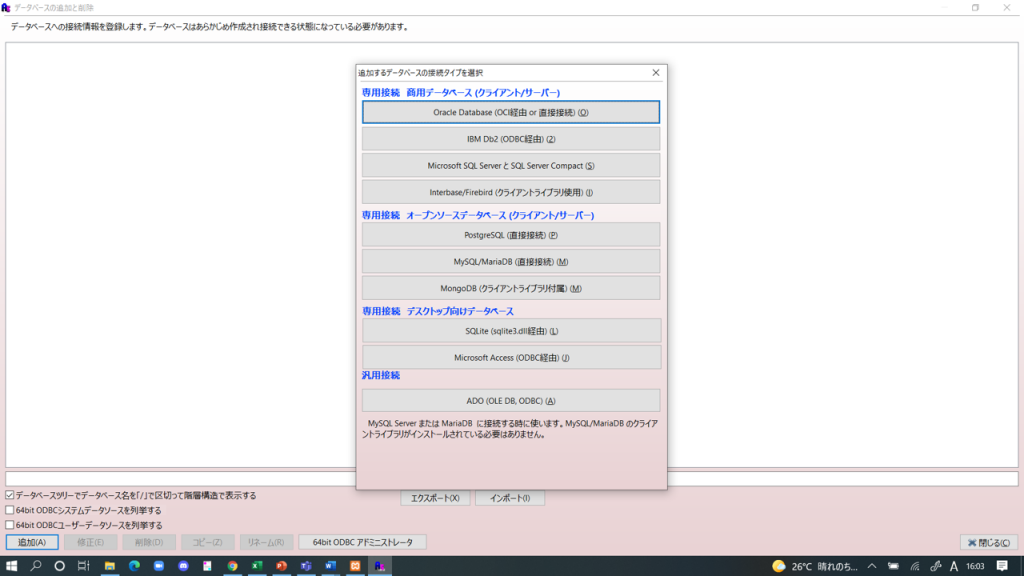Pick Interbase/Firebird client library connection
Viewport: 1024px width, 576px height.
coord(511,190)
